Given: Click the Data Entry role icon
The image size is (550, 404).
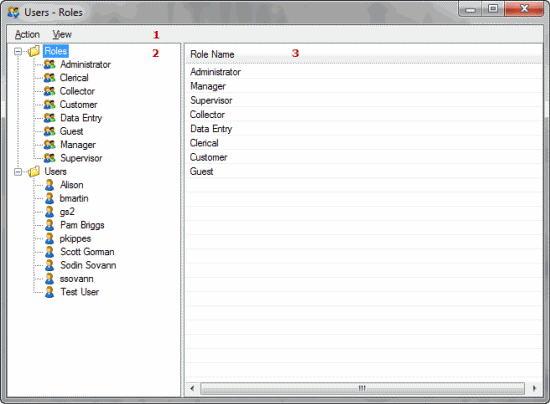Looking at the screenshot, I should [50, 118].
